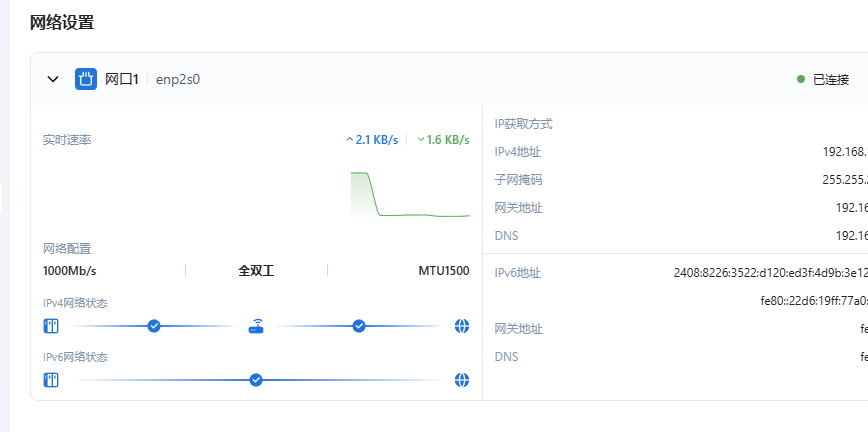Screen dimensions: 868x432
Task: Click the IPv4 internet globe icon
Action: pos(461,326)
